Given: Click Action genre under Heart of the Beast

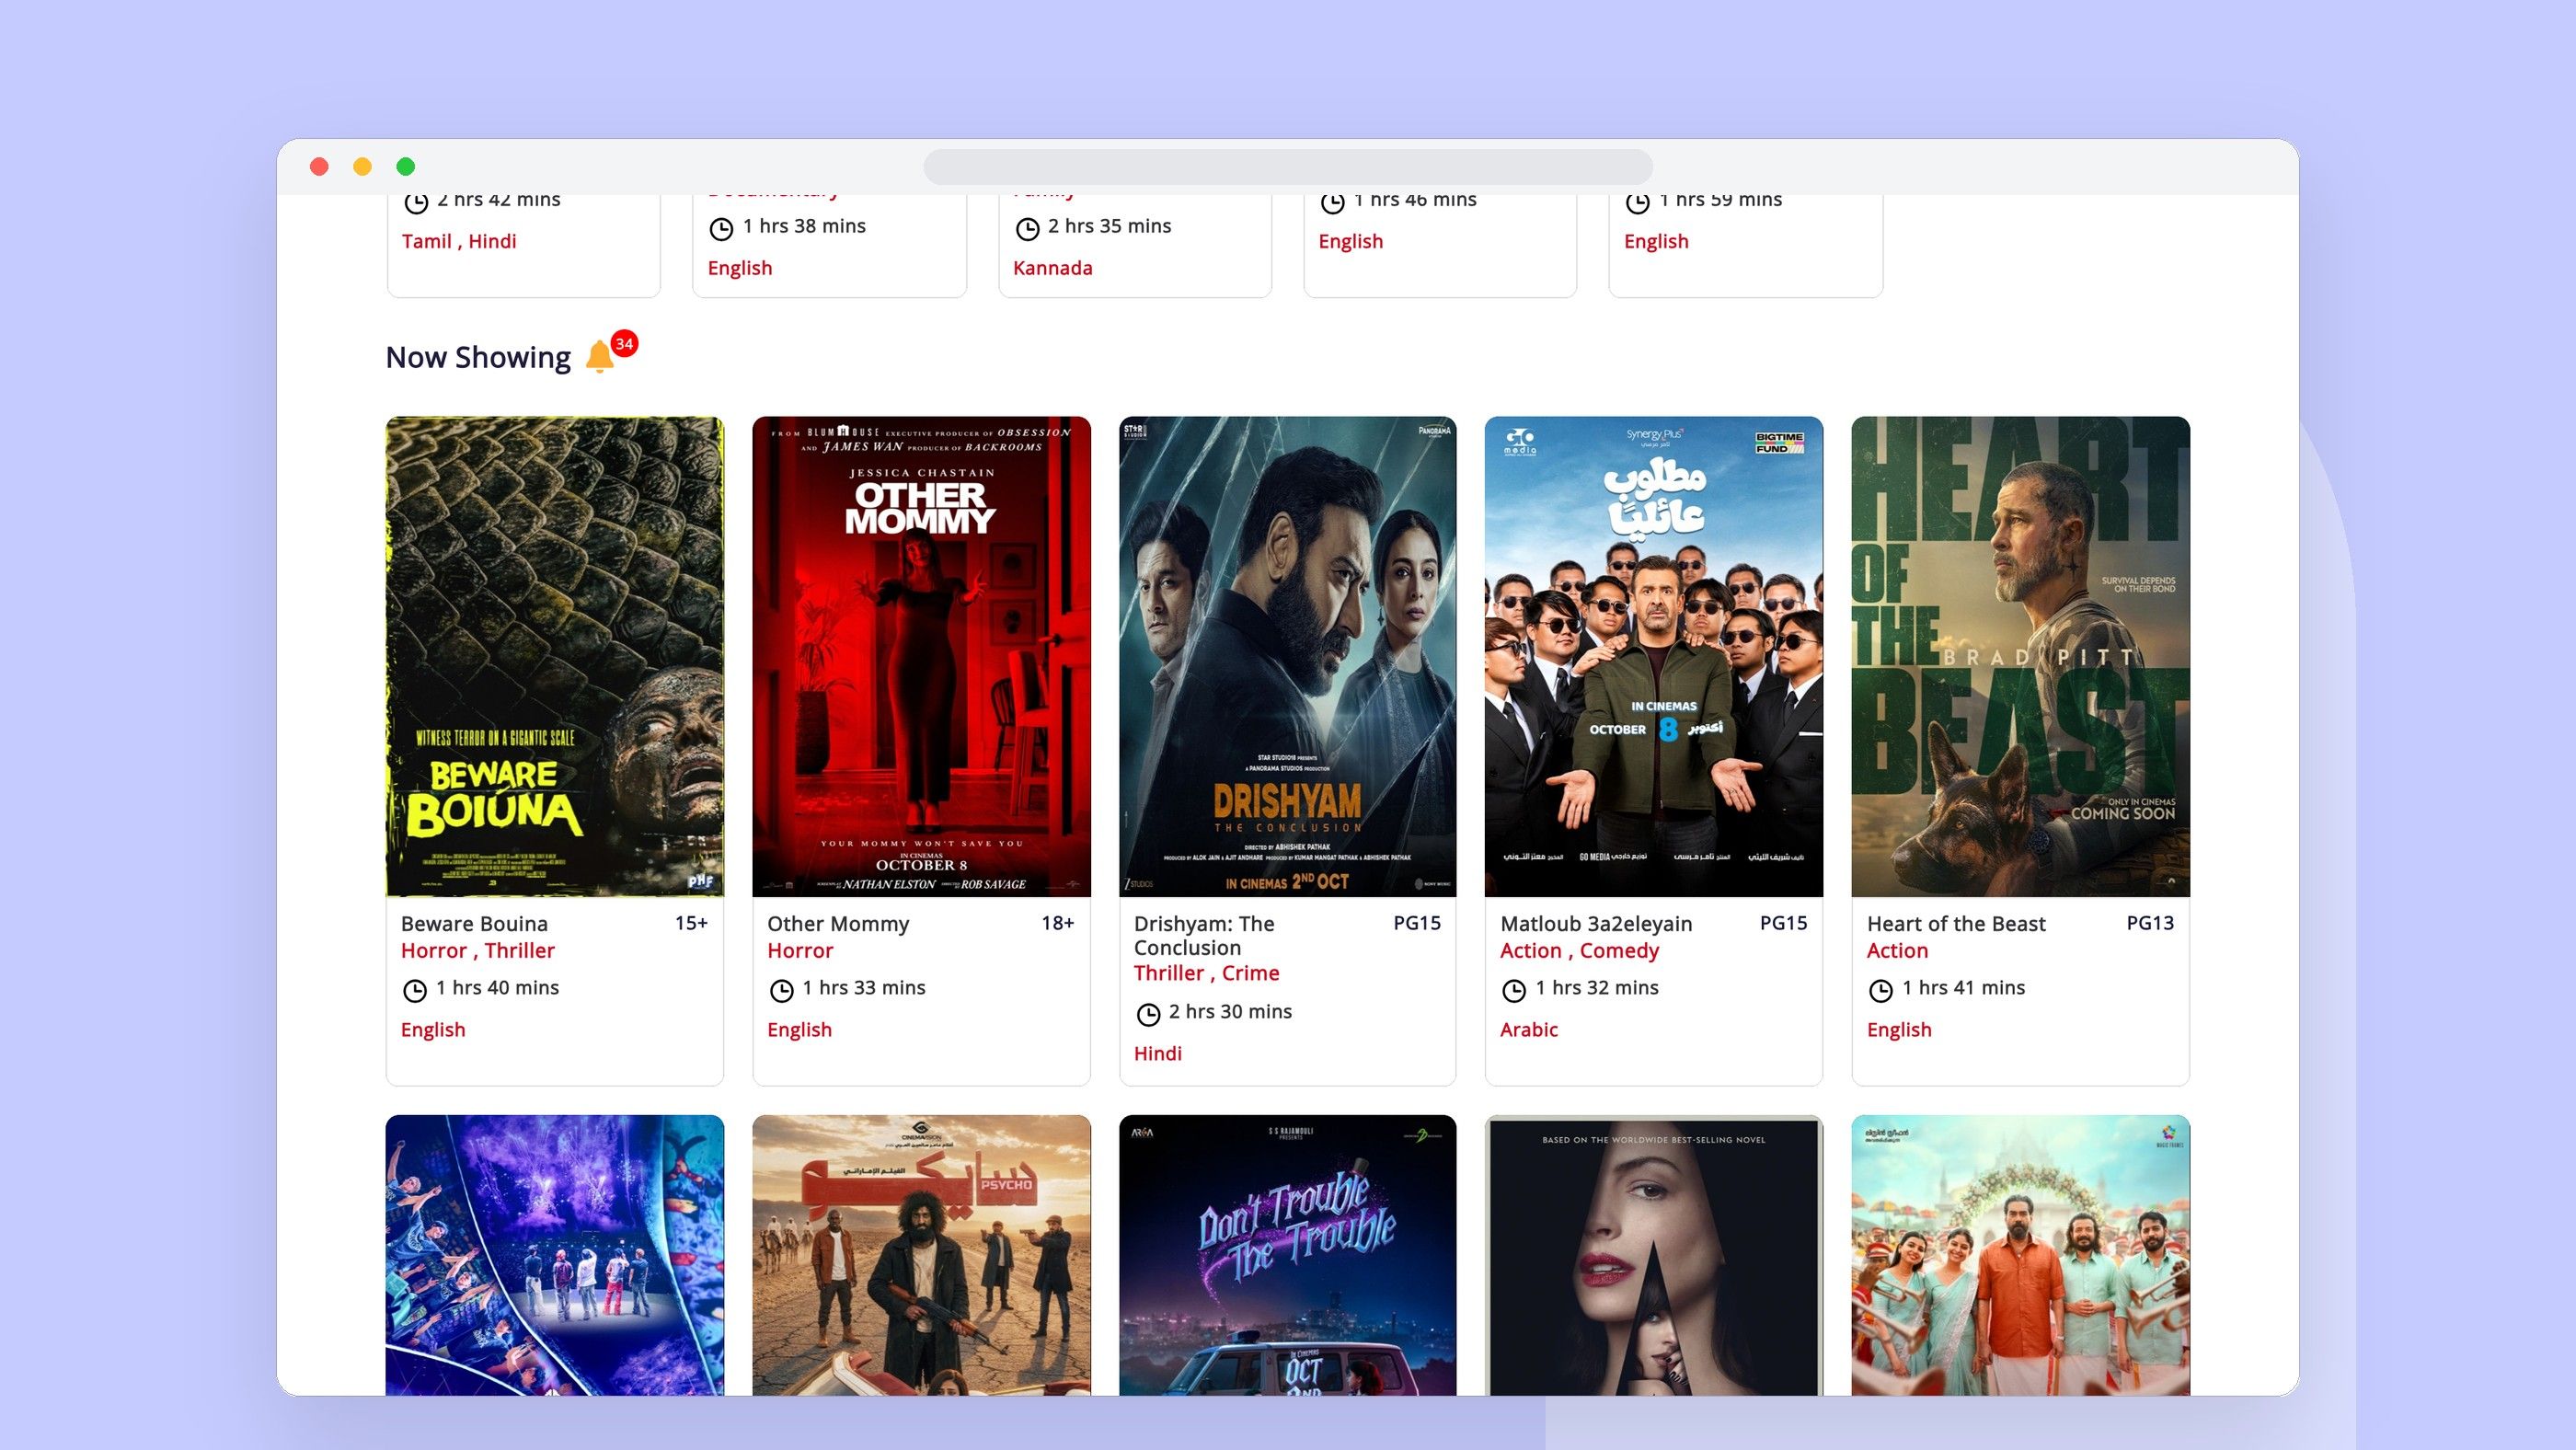Looking at the screenshot, I should pyautogui.click(x=1897, y=950).
